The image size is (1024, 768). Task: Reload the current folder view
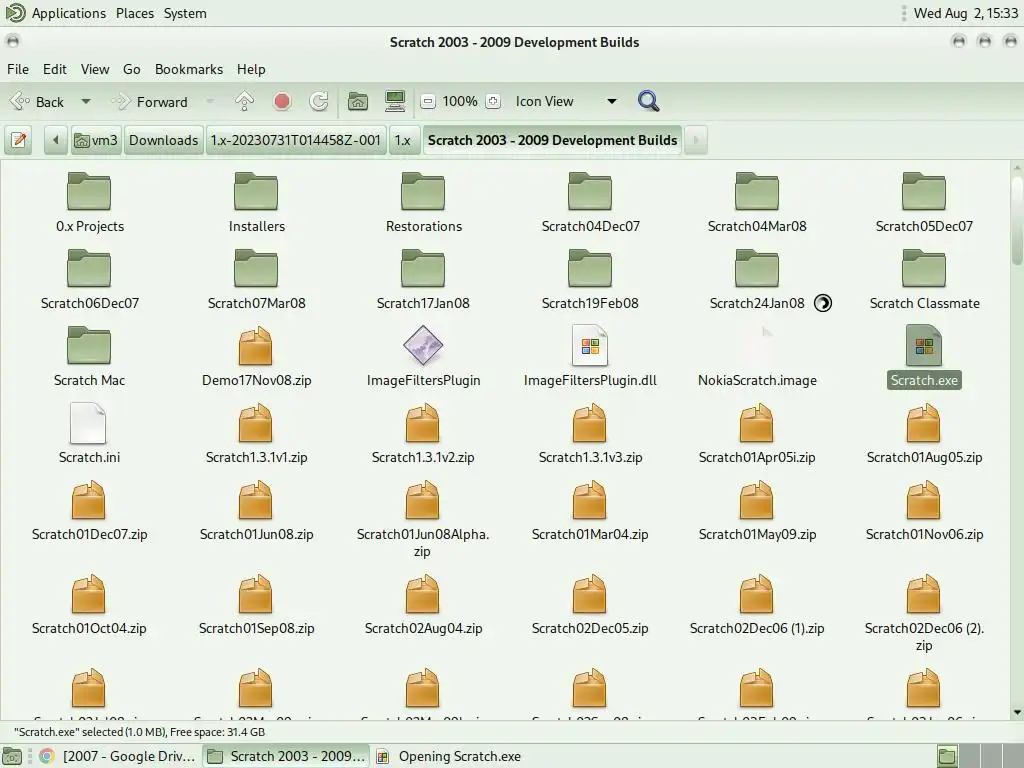point(319,101)
